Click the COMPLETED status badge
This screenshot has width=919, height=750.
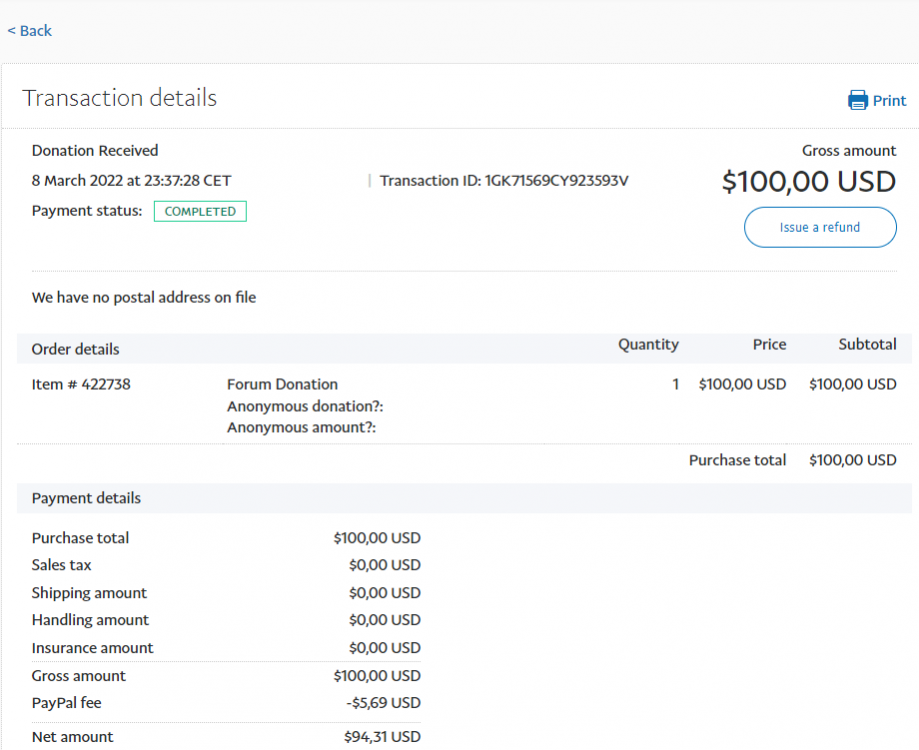[200, 211]
